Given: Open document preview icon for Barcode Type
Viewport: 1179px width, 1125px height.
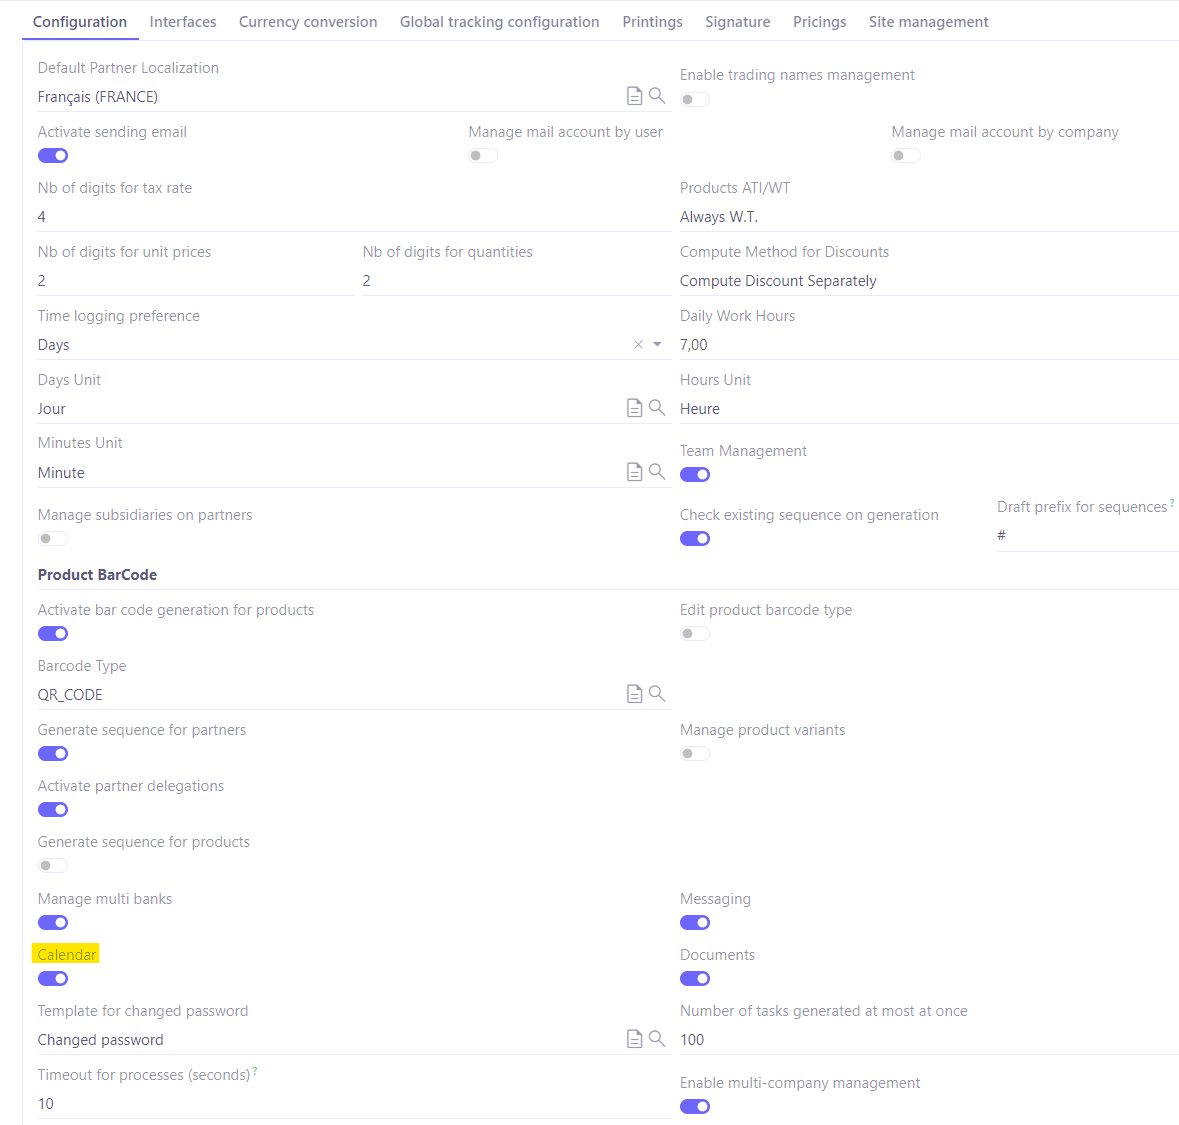Looking at the screenshot, I should (x=634, y=693).
